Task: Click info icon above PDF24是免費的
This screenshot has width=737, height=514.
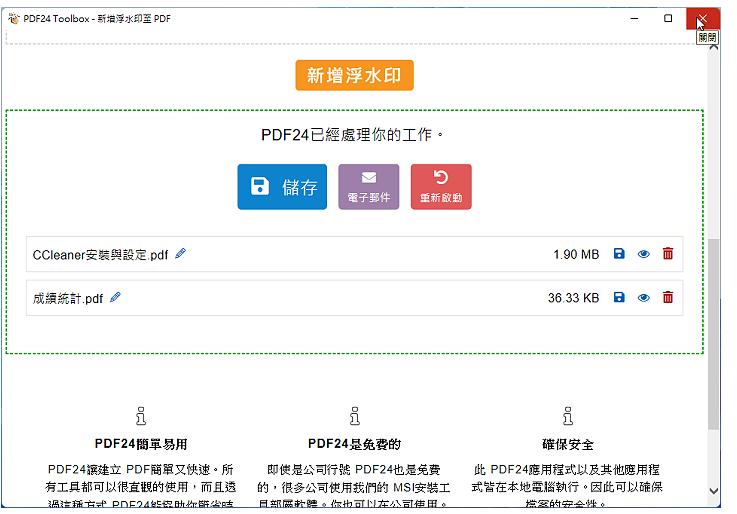Action: tap(355, 416)
